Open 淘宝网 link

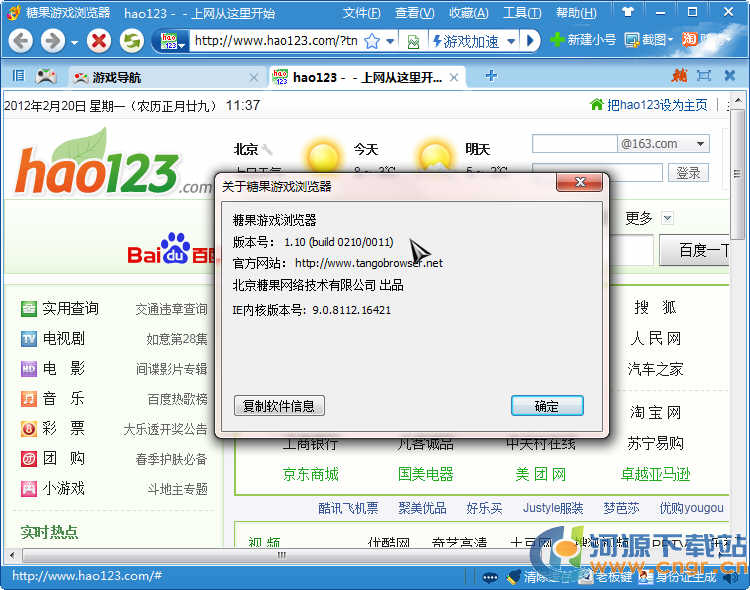point(655,412)
